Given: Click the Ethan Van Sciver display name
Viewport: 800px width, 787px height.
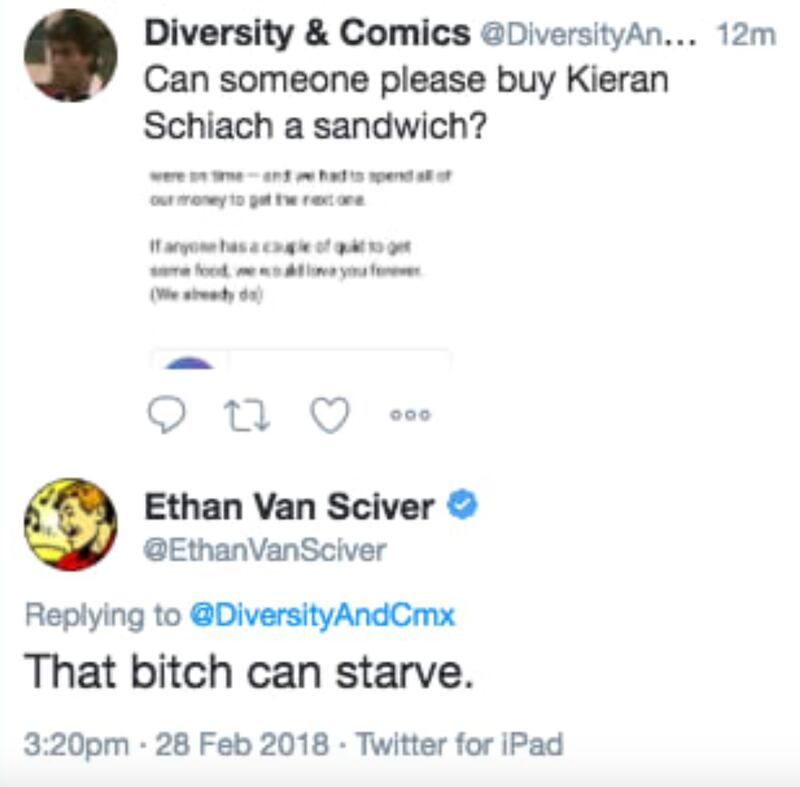Looking at the screenshot, I should point(290,507).
